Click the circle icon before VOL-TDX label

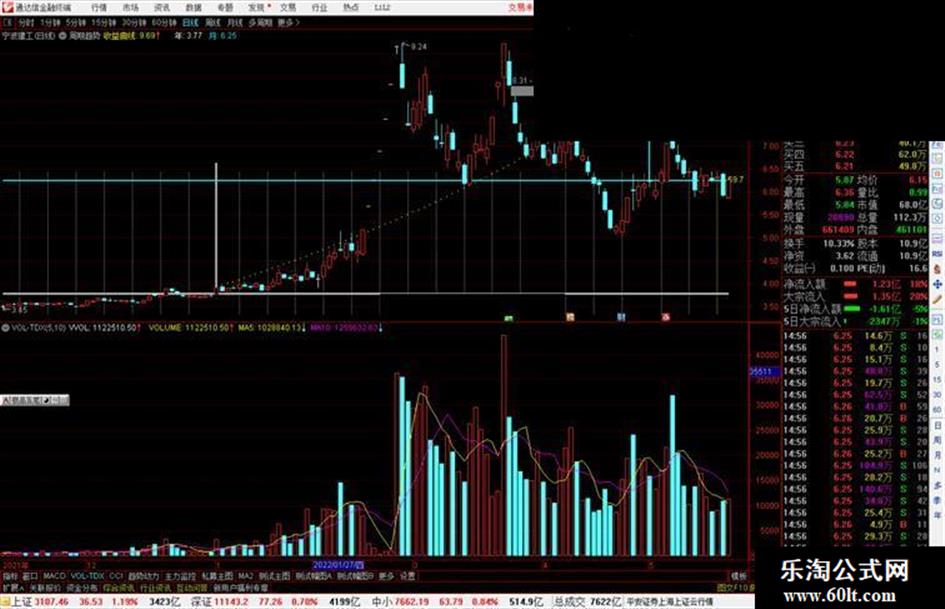click(x=5, y=328)
